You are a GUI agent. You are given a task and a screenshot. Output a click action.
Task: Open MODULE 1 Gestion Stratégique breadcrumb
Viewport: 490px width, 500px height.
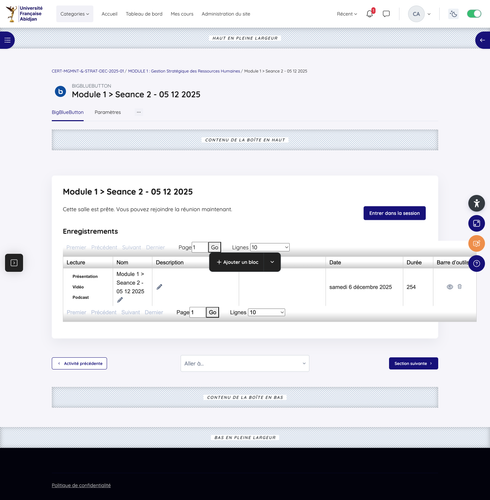pyautogui.click(x=184, y=71)
